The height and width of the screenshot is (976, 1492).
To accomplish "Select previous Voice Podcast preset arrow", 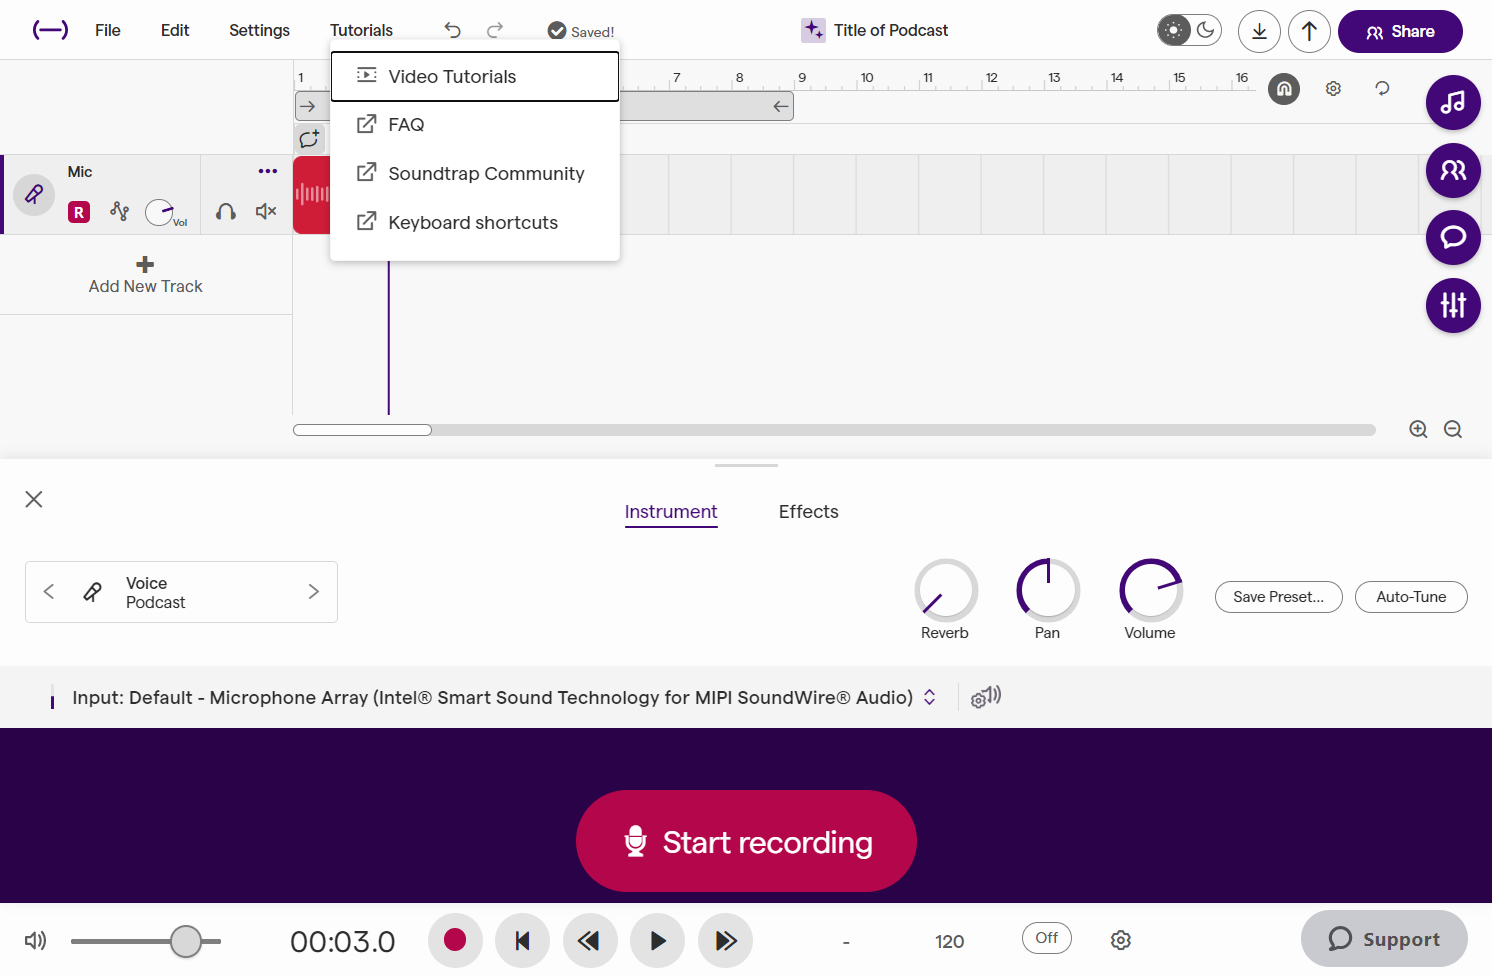I will click(x=49, y=592).
